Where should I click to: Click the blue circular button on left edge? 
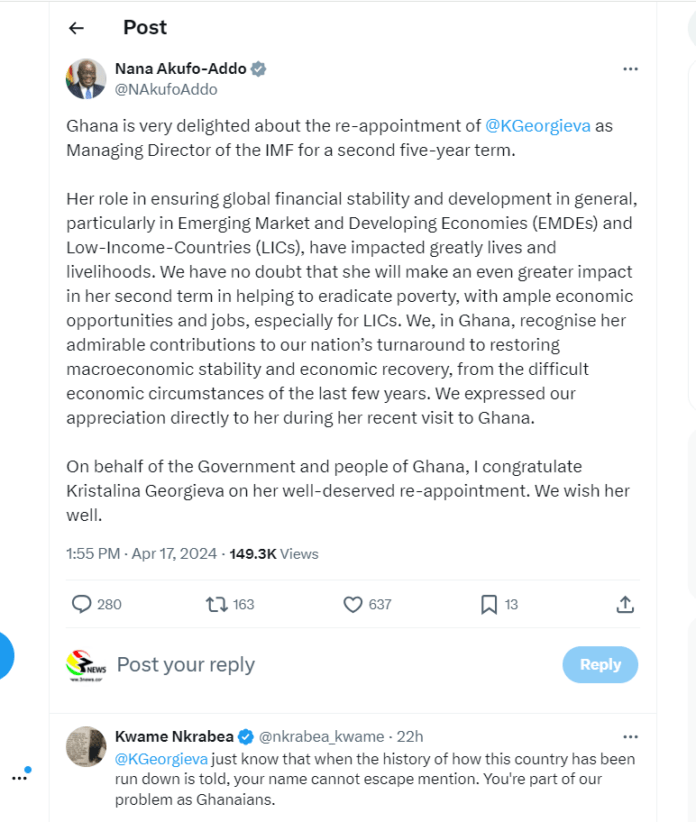5,655
